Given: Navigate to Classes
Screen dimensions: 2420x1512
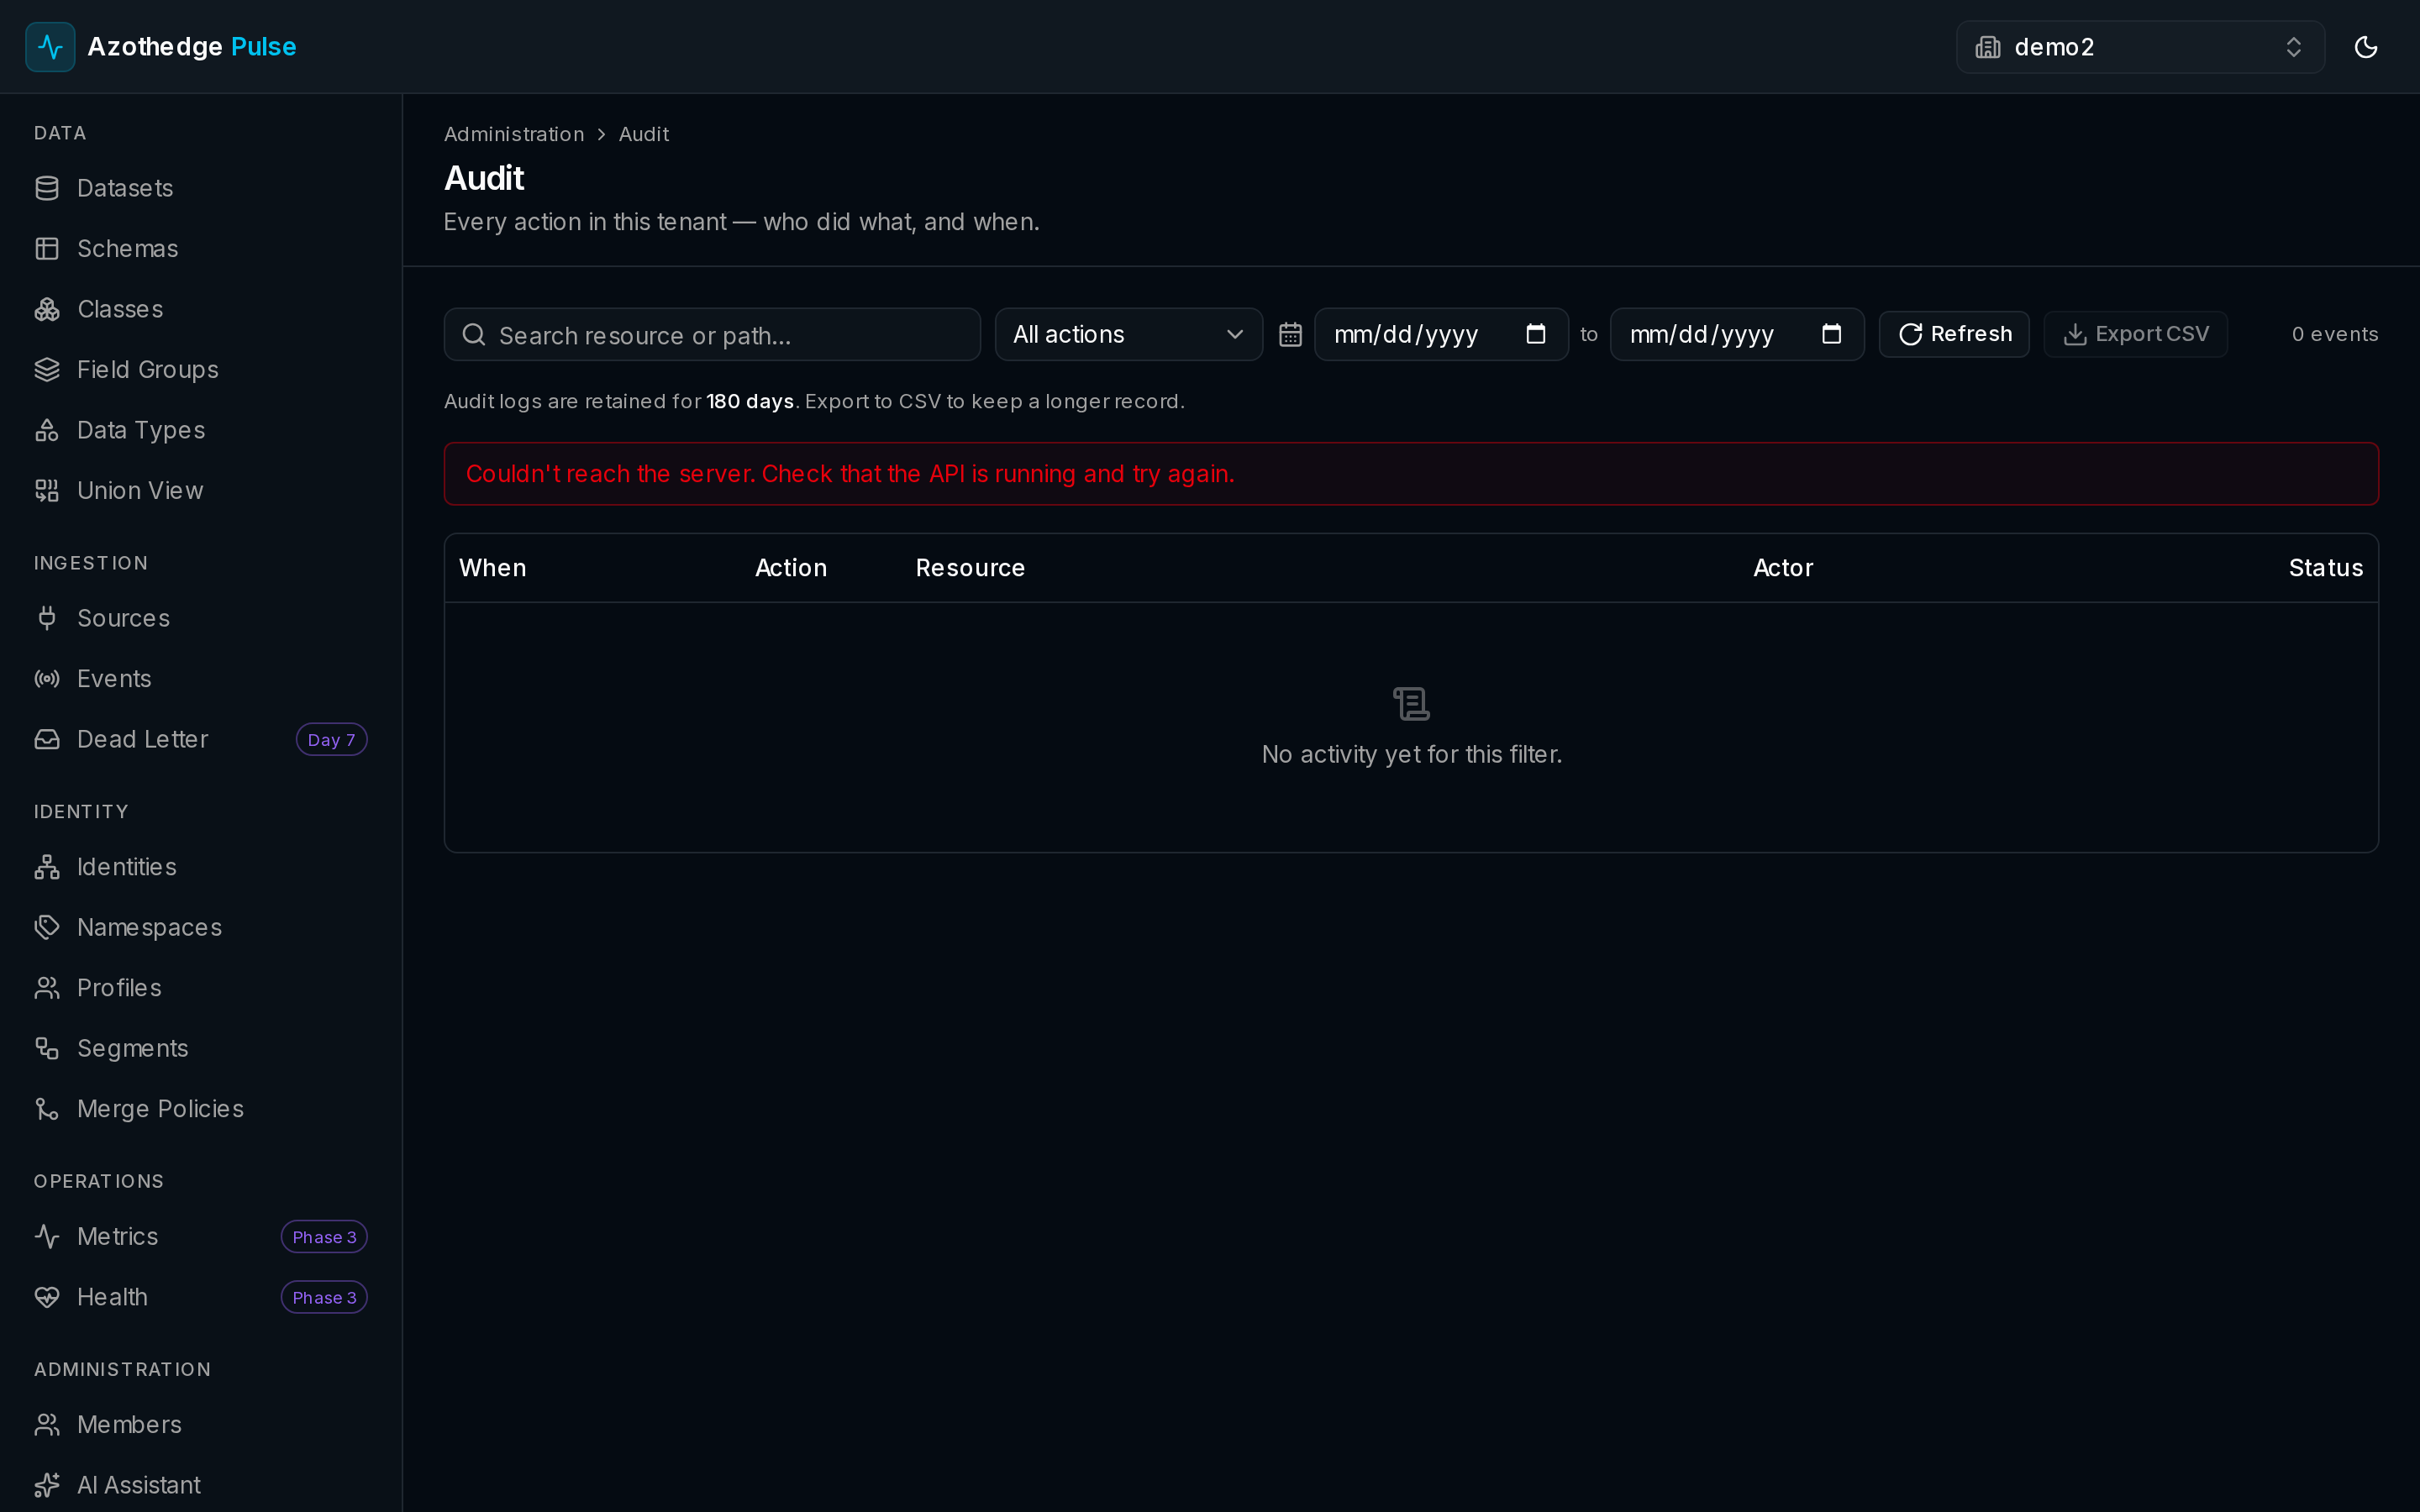Looking at the screenshot, I should [x=201, y=309].
